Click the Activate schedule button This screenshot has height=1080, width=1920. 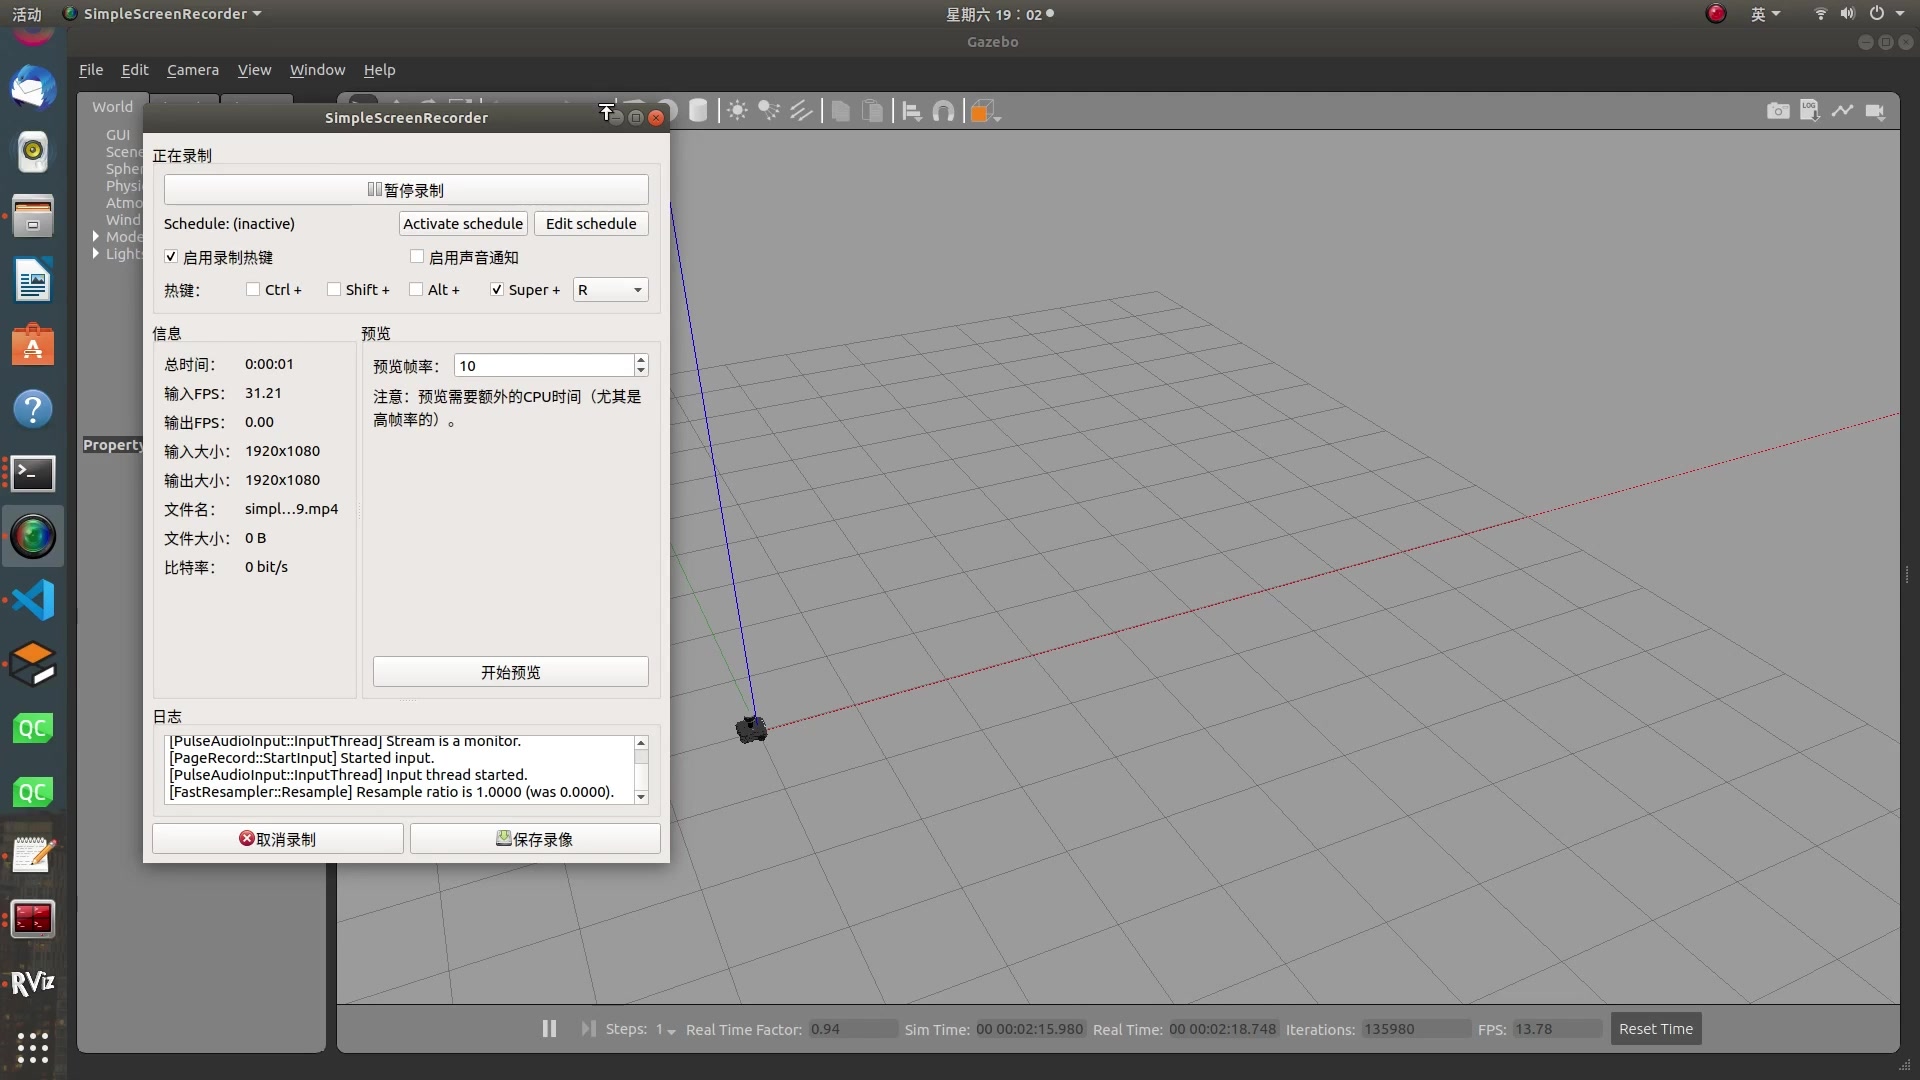pyautogui.click(x=463, y=224)
